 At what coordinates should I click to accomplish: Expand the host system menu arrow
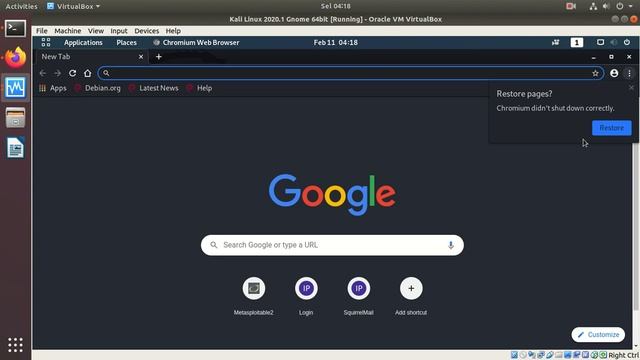pos(631,7)
